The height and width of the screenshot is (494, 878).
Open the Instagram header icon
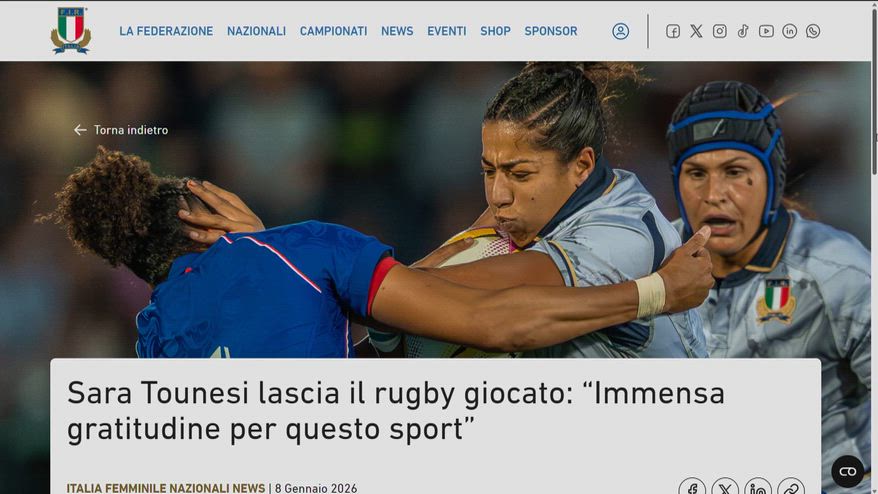[720, 31]
